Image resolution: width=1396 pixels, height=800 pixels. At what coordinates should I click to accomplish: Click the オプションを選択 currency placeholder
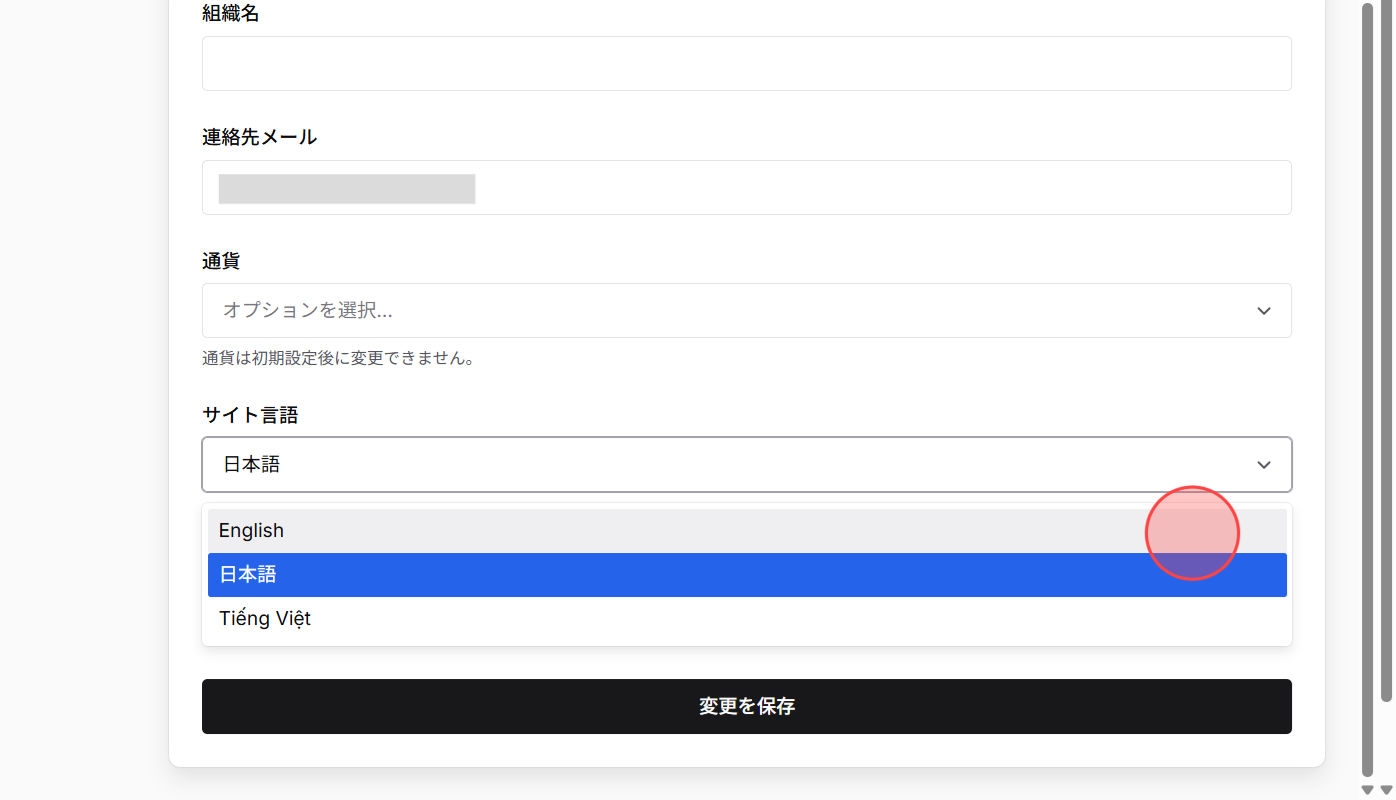click(x=309, y=310)
